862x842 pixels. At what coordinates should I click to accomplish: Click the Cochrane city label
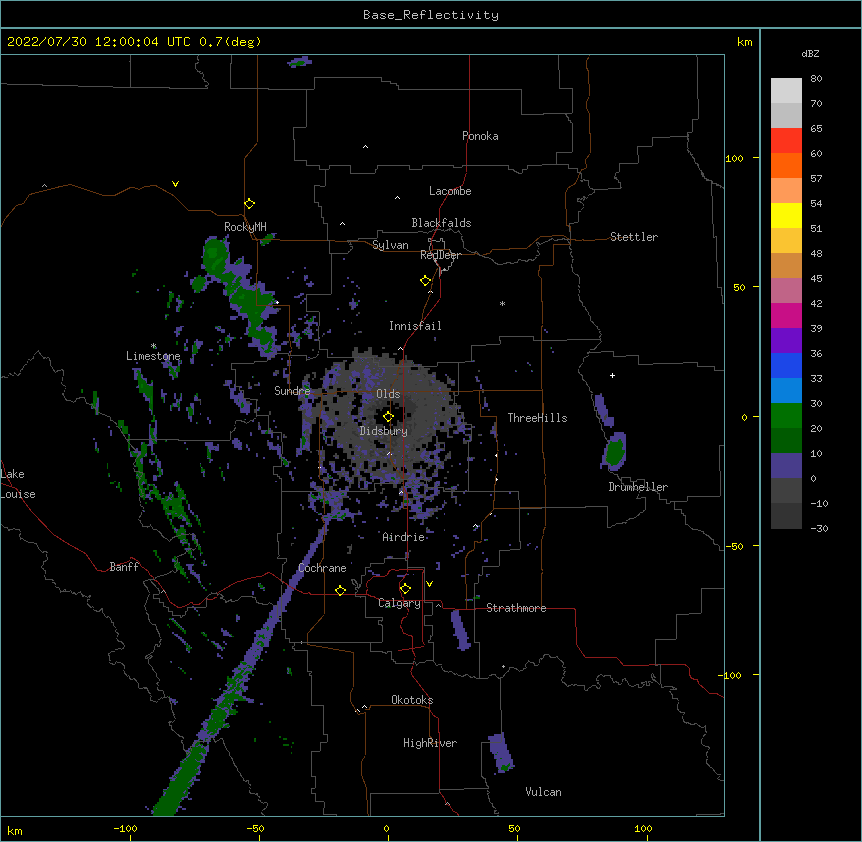click(x=322, y=568)
